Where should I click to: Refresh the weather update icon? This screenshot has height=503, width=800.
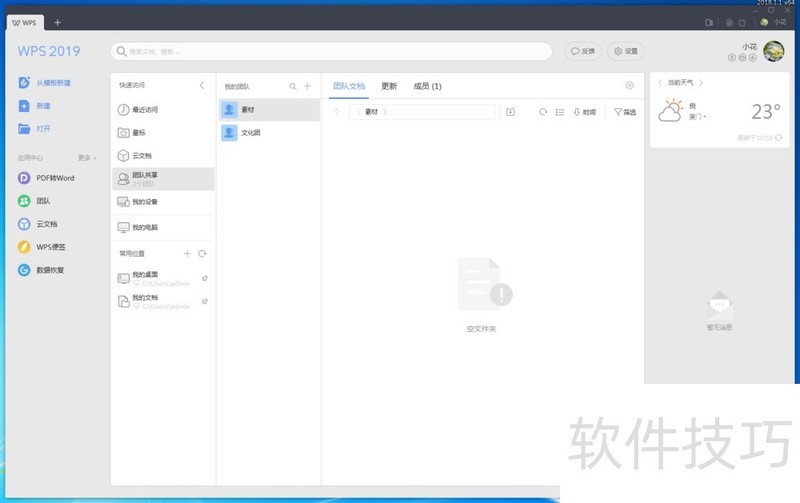click(x=778, y=138)
